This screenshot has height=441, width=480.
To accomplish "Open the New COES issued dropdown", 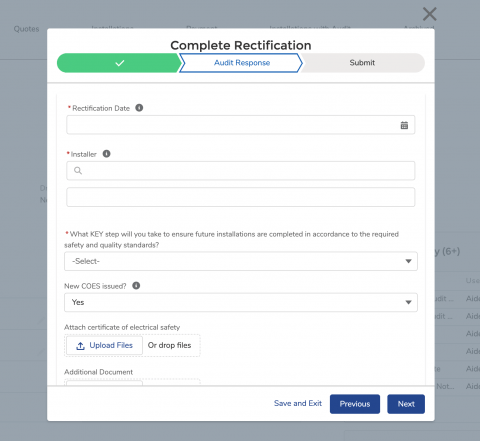I will click(x=241, y=302).
